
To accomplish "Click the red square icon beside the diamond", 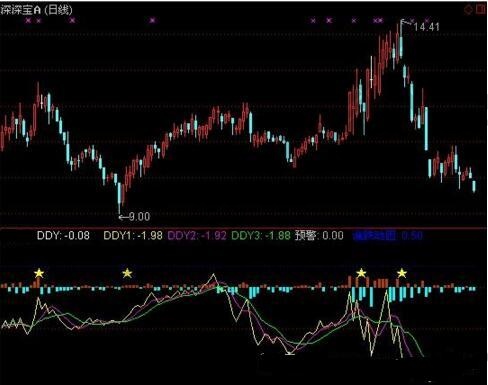I will (481, 9).
